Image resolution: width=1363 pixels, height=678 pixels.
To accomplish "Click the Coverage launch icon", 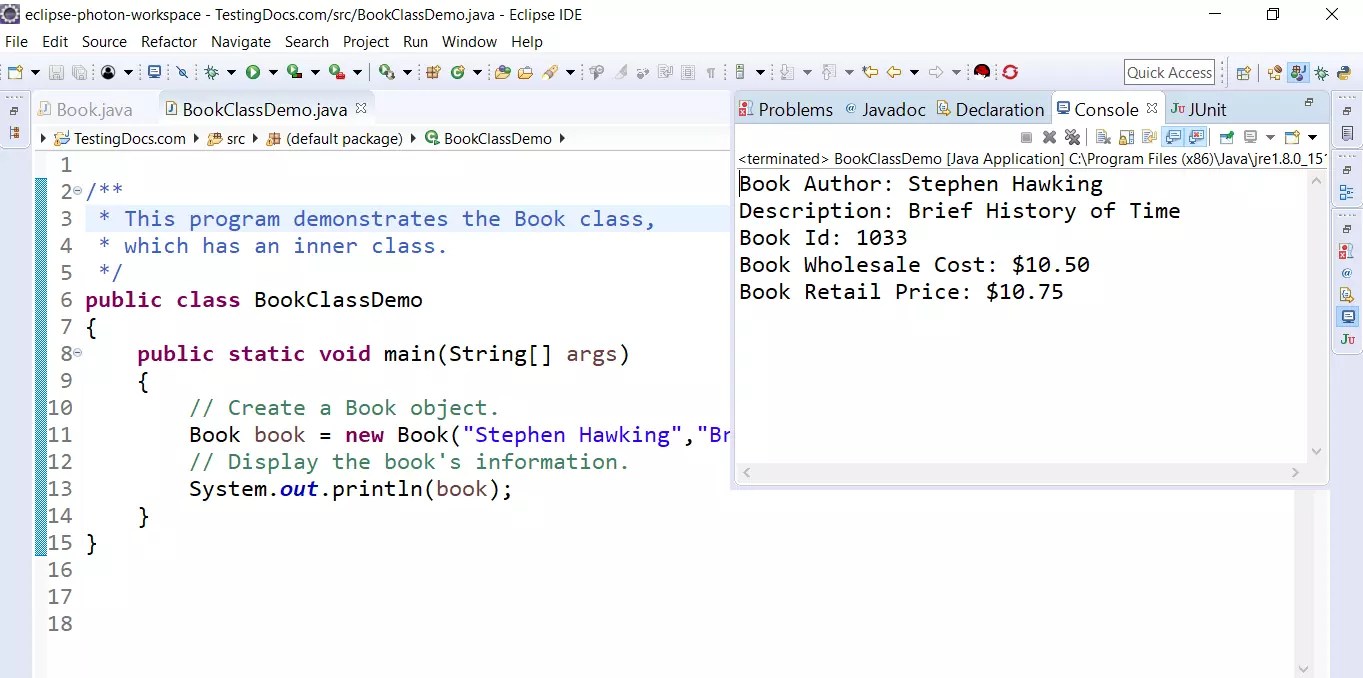I will pos(296,72).
